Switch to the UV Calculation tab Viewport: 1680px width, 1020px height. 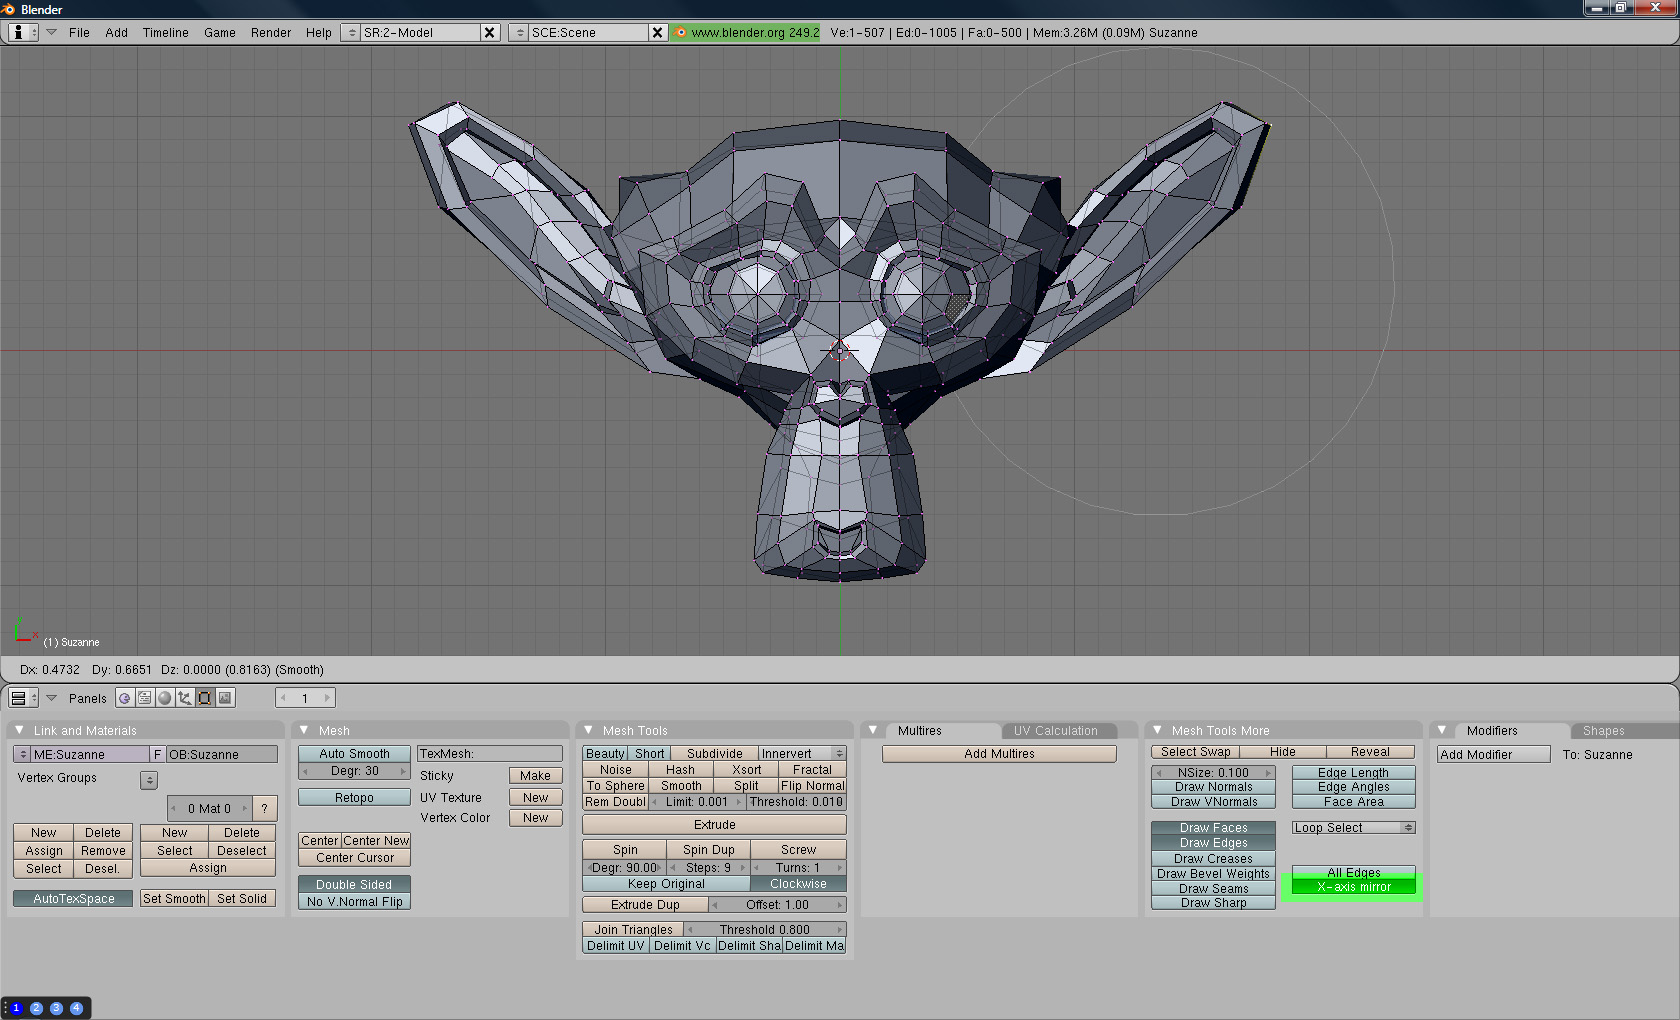pos(1055,731)
